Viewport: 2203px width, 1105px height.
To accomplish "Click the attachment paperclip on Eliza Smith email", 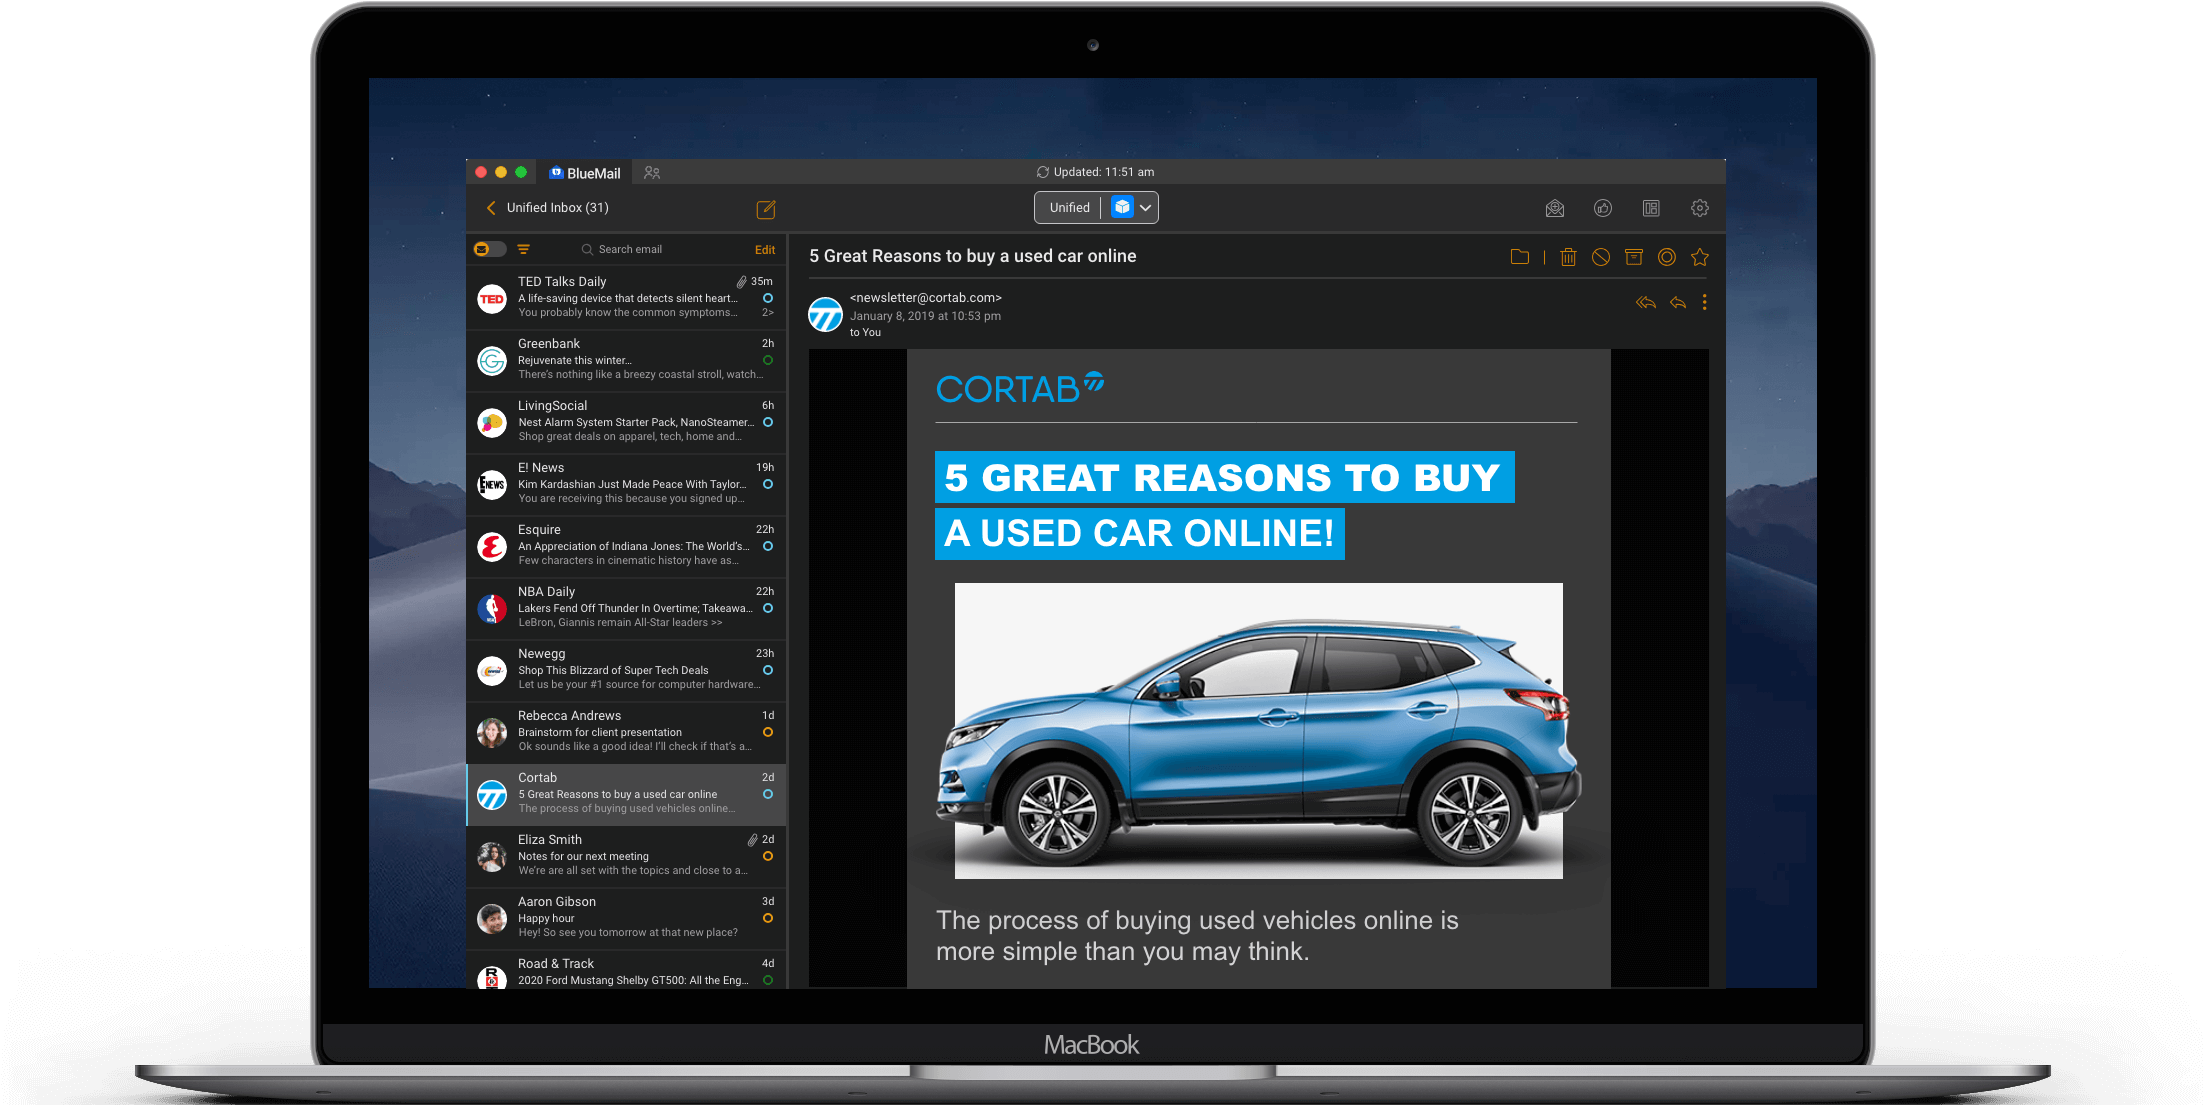I will click(x=753, y=840).
